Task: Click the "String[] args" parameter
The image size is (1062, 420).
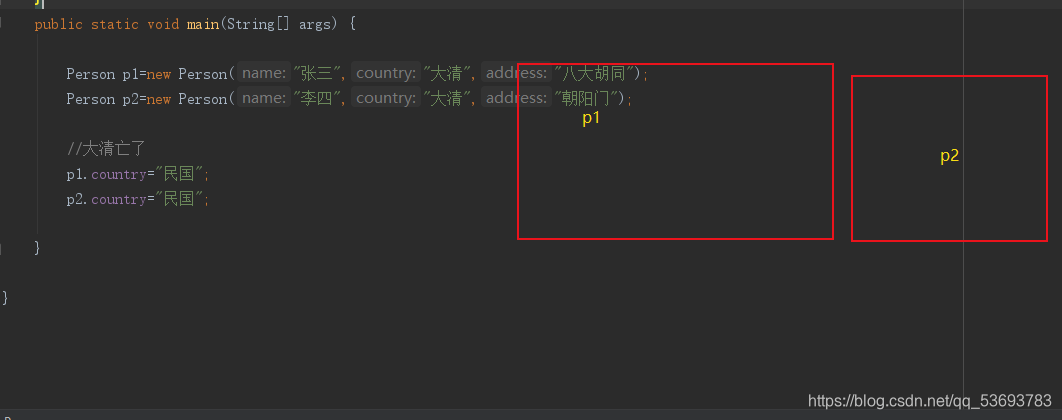Action: (x=281, y=24)
